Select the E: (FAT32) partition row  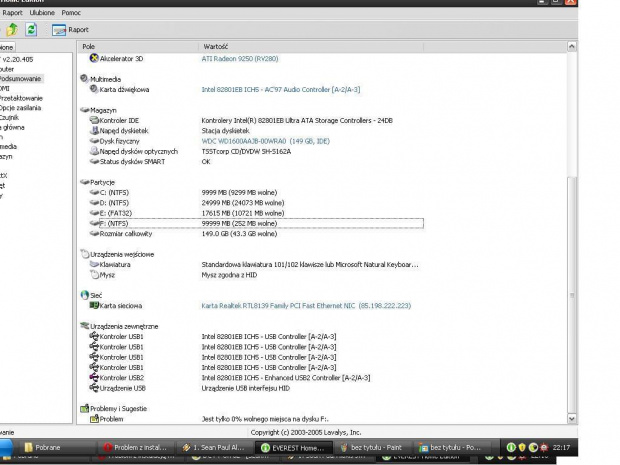point(257,213)
